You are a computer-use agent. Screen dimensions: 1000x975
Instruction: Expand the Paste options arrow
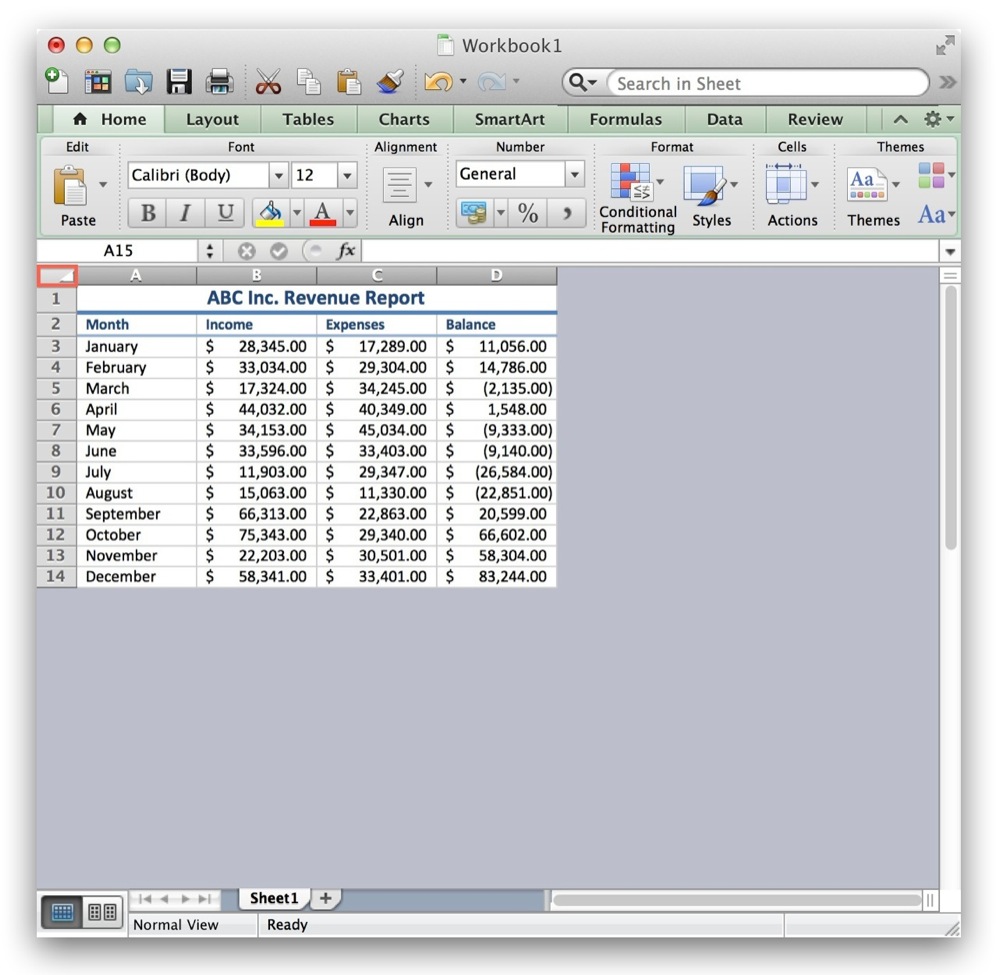[x=103, y=185]
